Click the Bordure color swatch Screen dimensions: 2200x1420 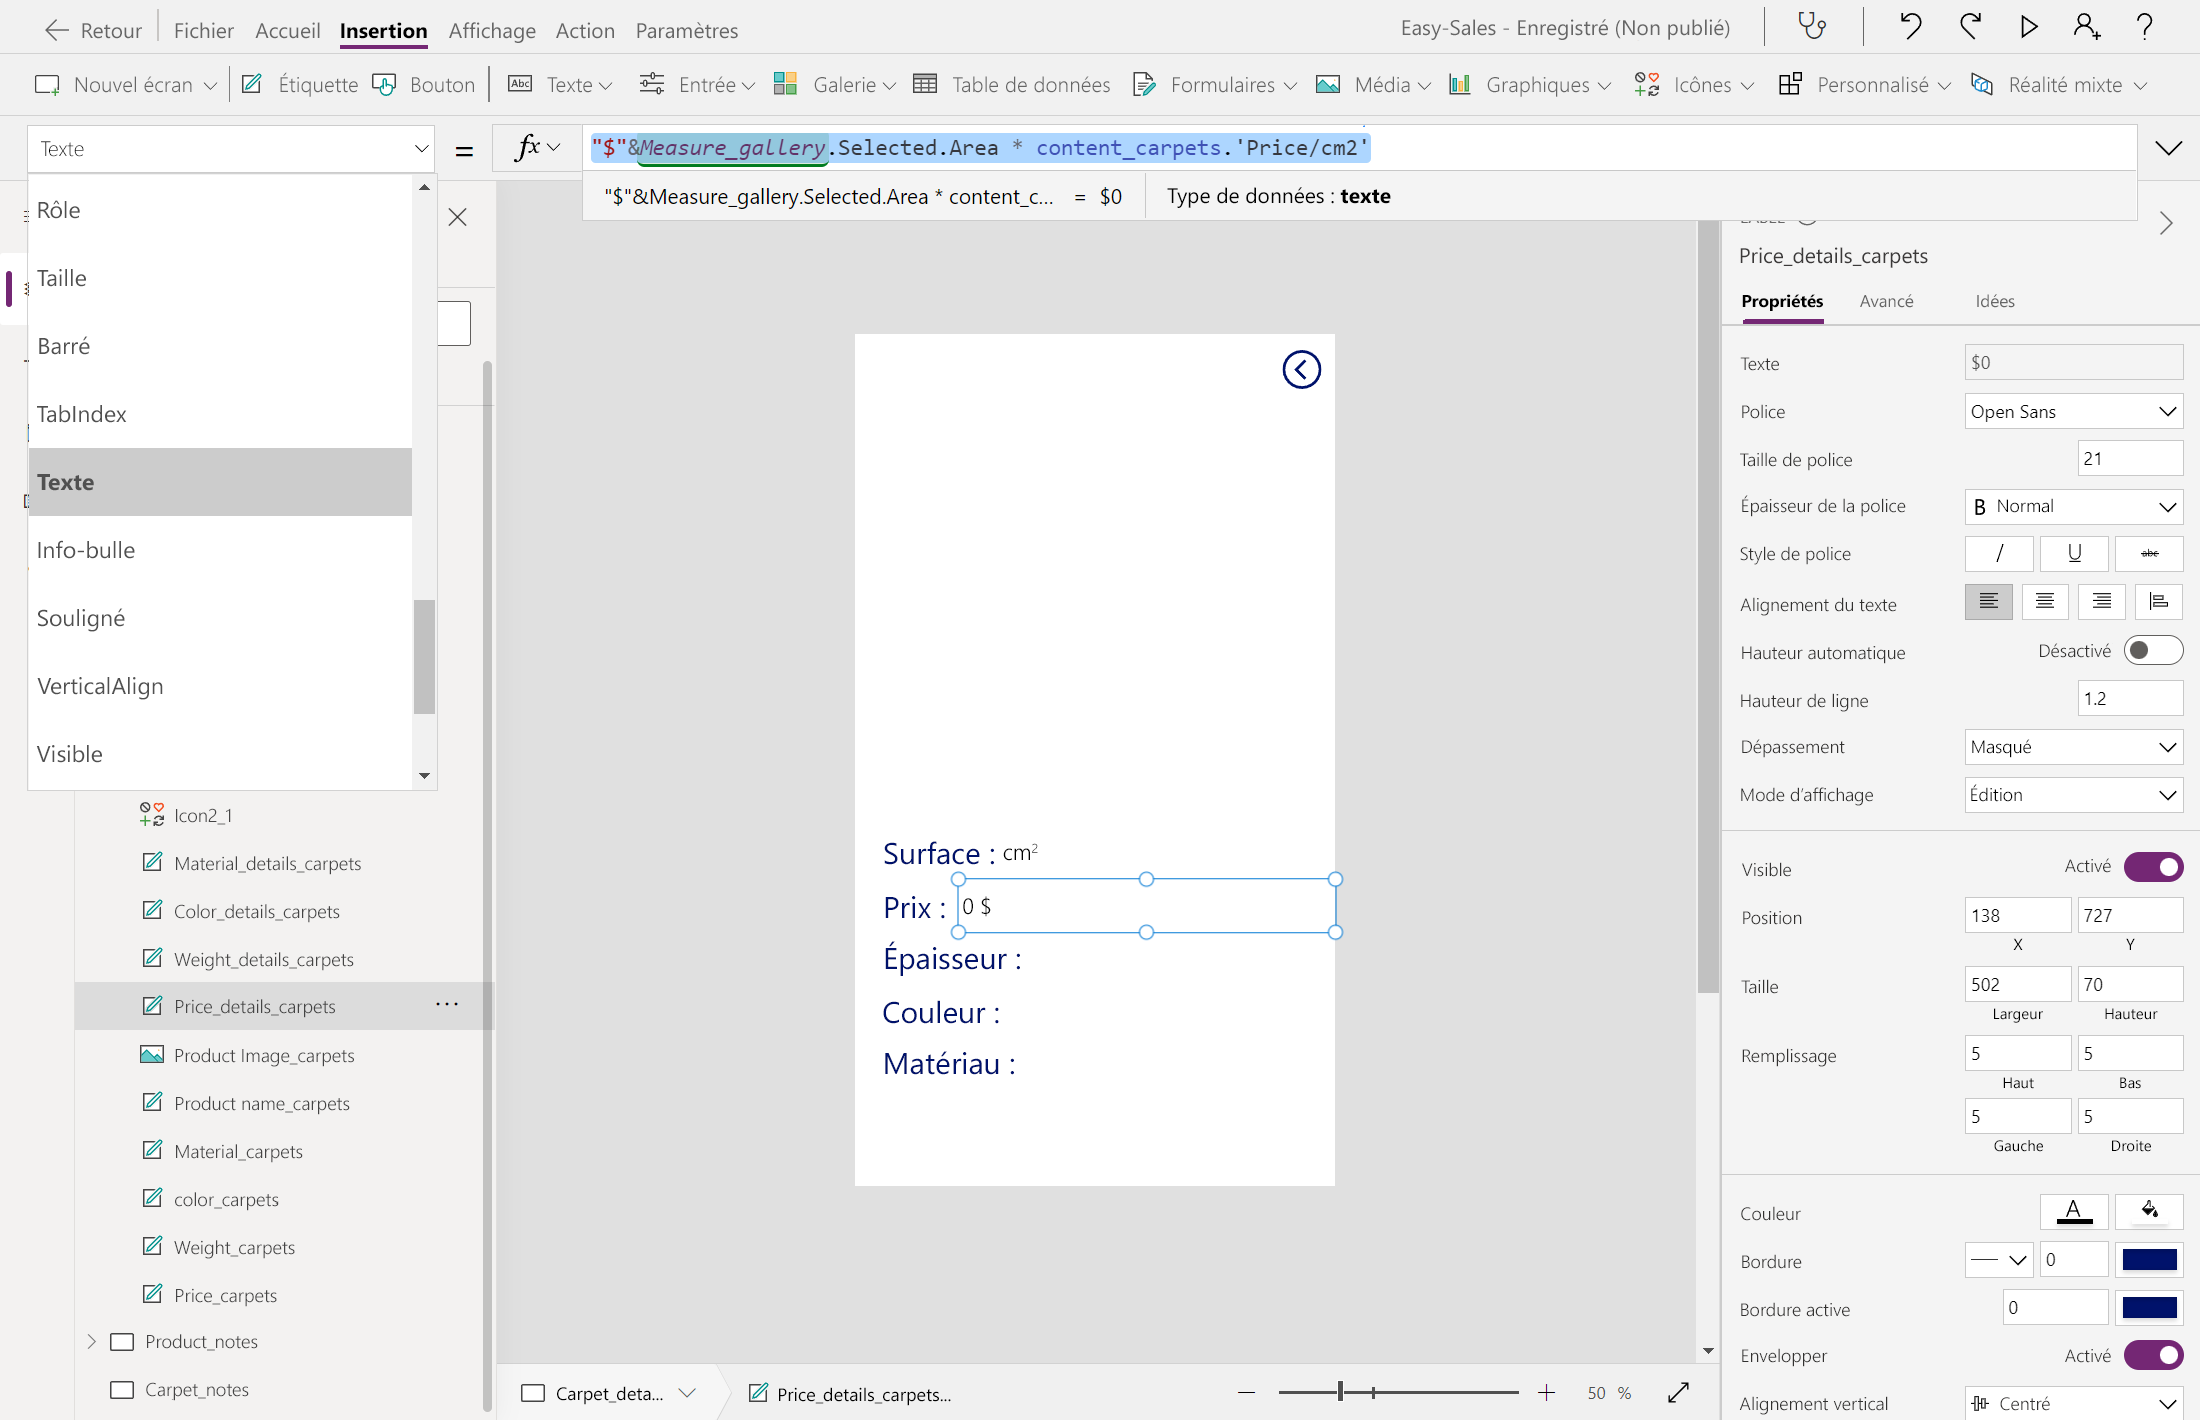[2150, 1260]
